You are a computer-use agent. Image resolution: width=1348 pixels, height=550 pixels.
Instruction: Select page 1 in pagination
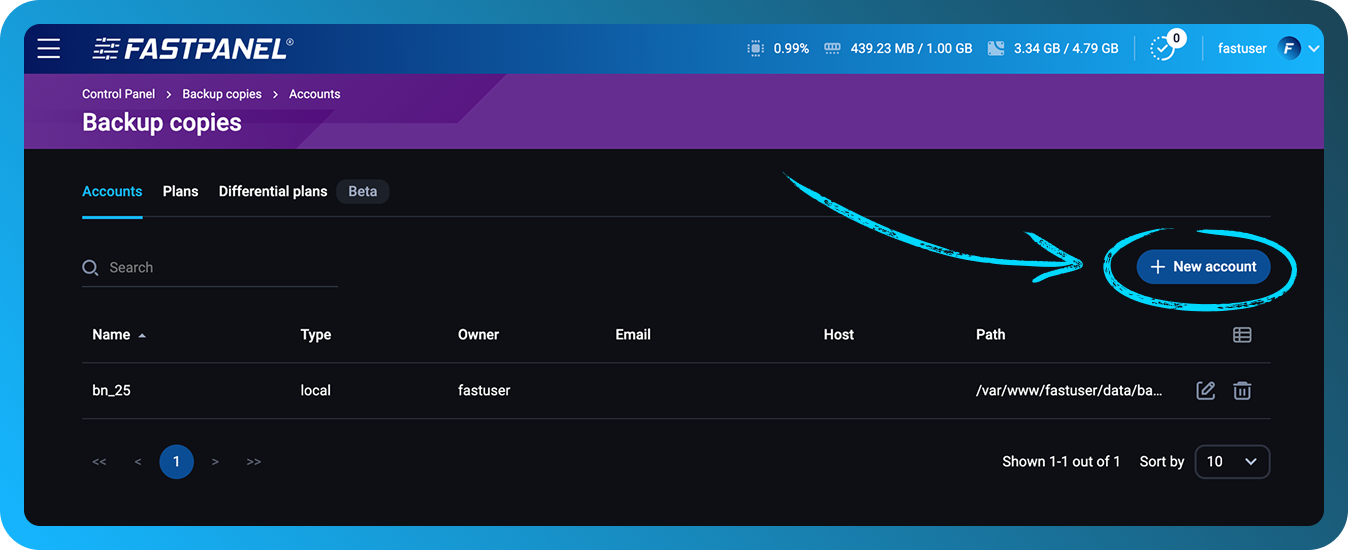click(176, 461)
